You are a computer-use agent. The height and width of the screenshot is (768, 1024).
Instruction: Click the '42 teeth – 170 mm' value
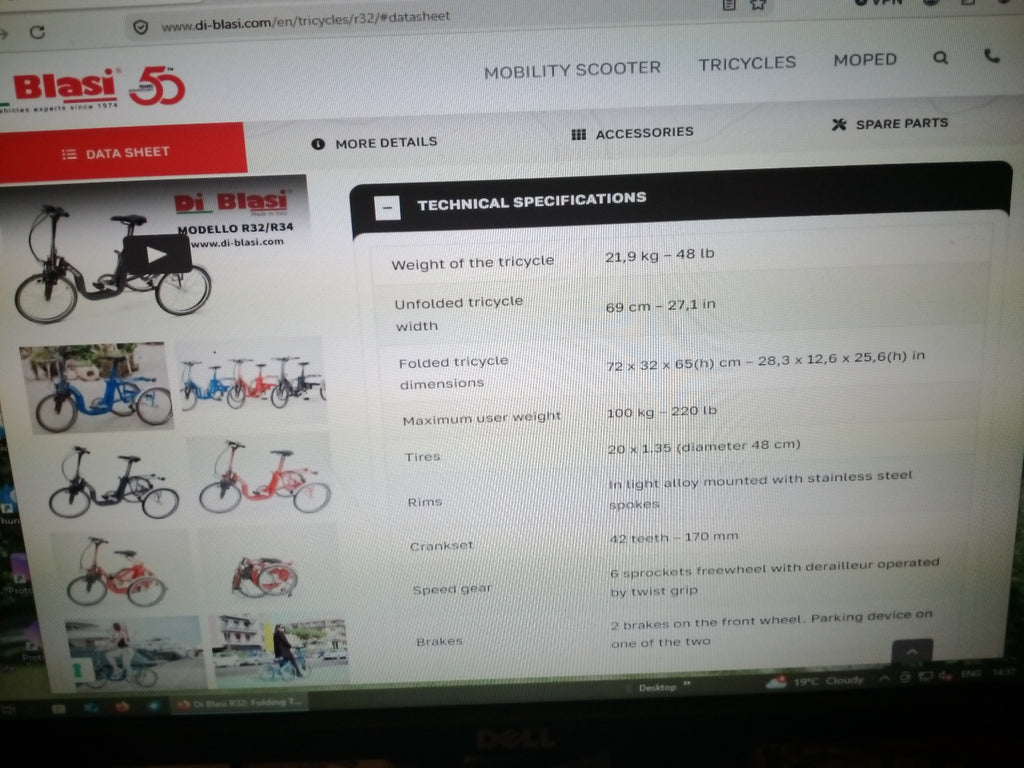(x=673, y=537)
